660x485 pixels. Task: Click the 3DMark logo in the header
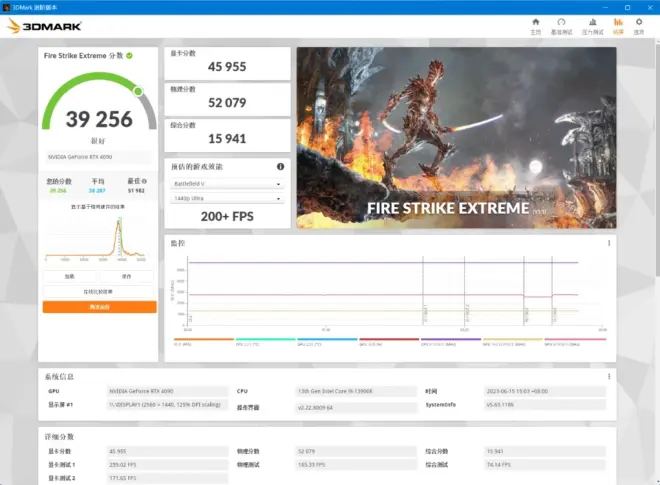tap(47, 27)
